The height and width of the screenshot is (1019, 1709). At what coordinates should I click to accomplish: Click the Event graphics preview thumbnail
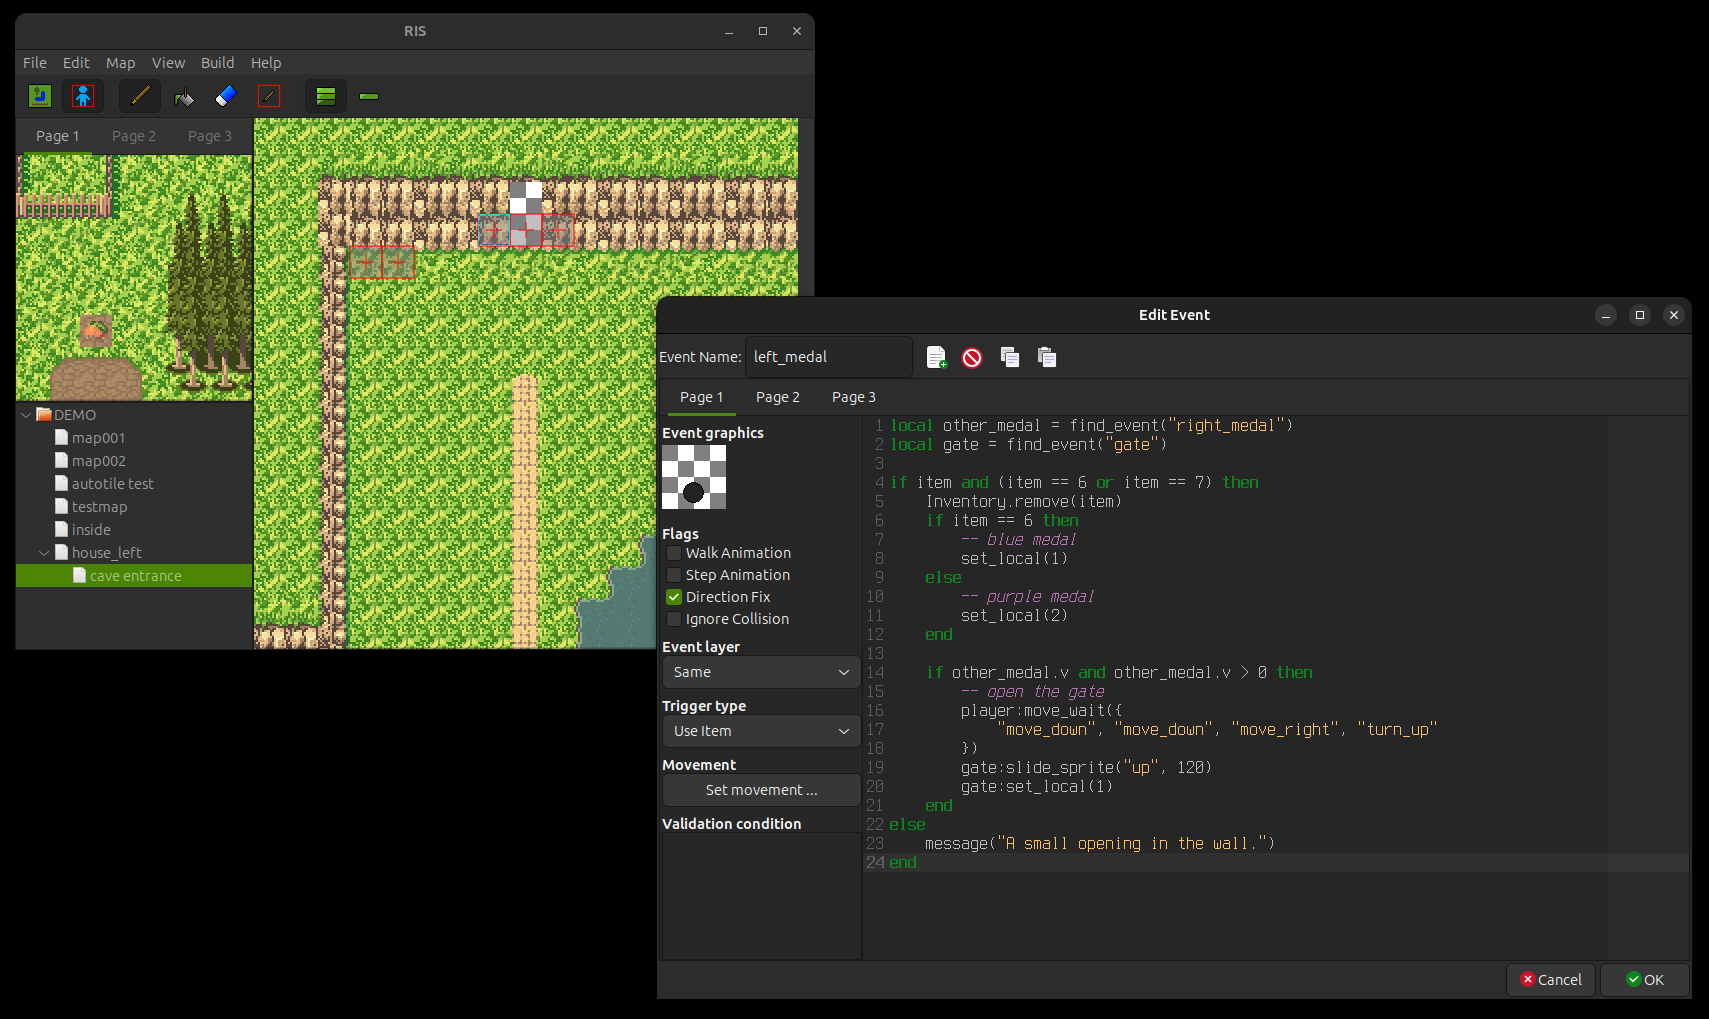694,477
